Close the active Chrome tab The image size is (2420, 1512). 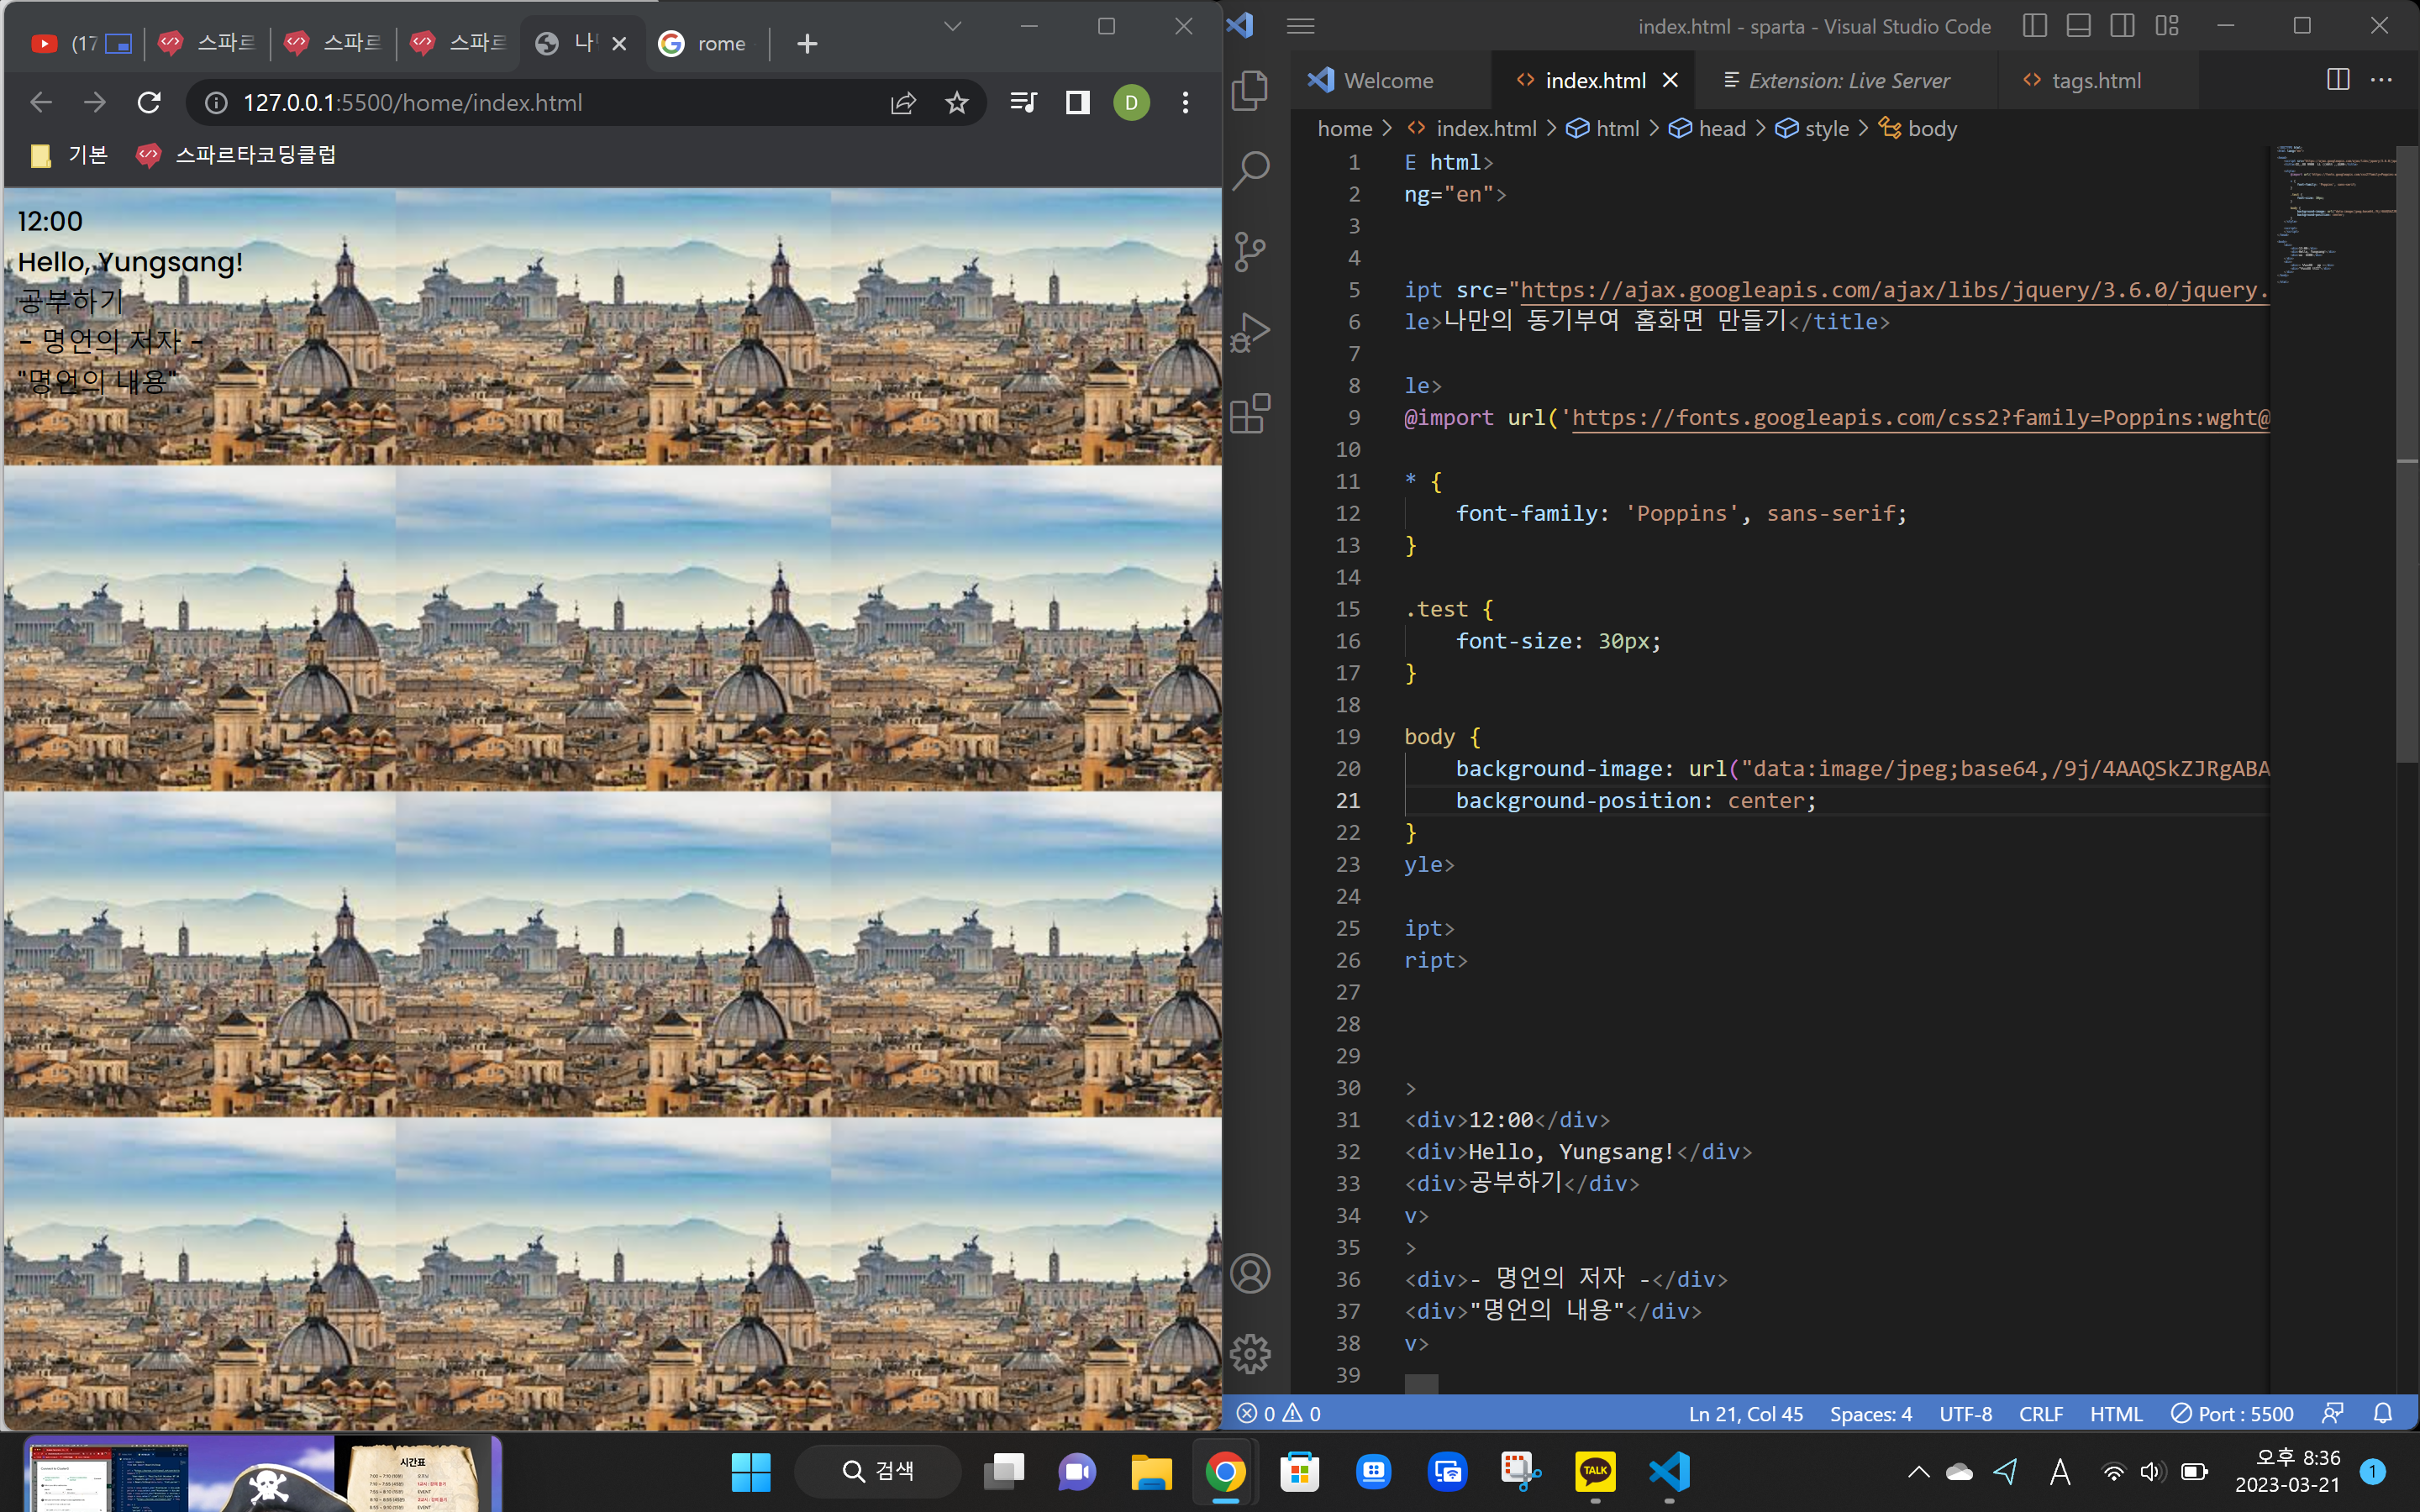click(x=619, y=43)
